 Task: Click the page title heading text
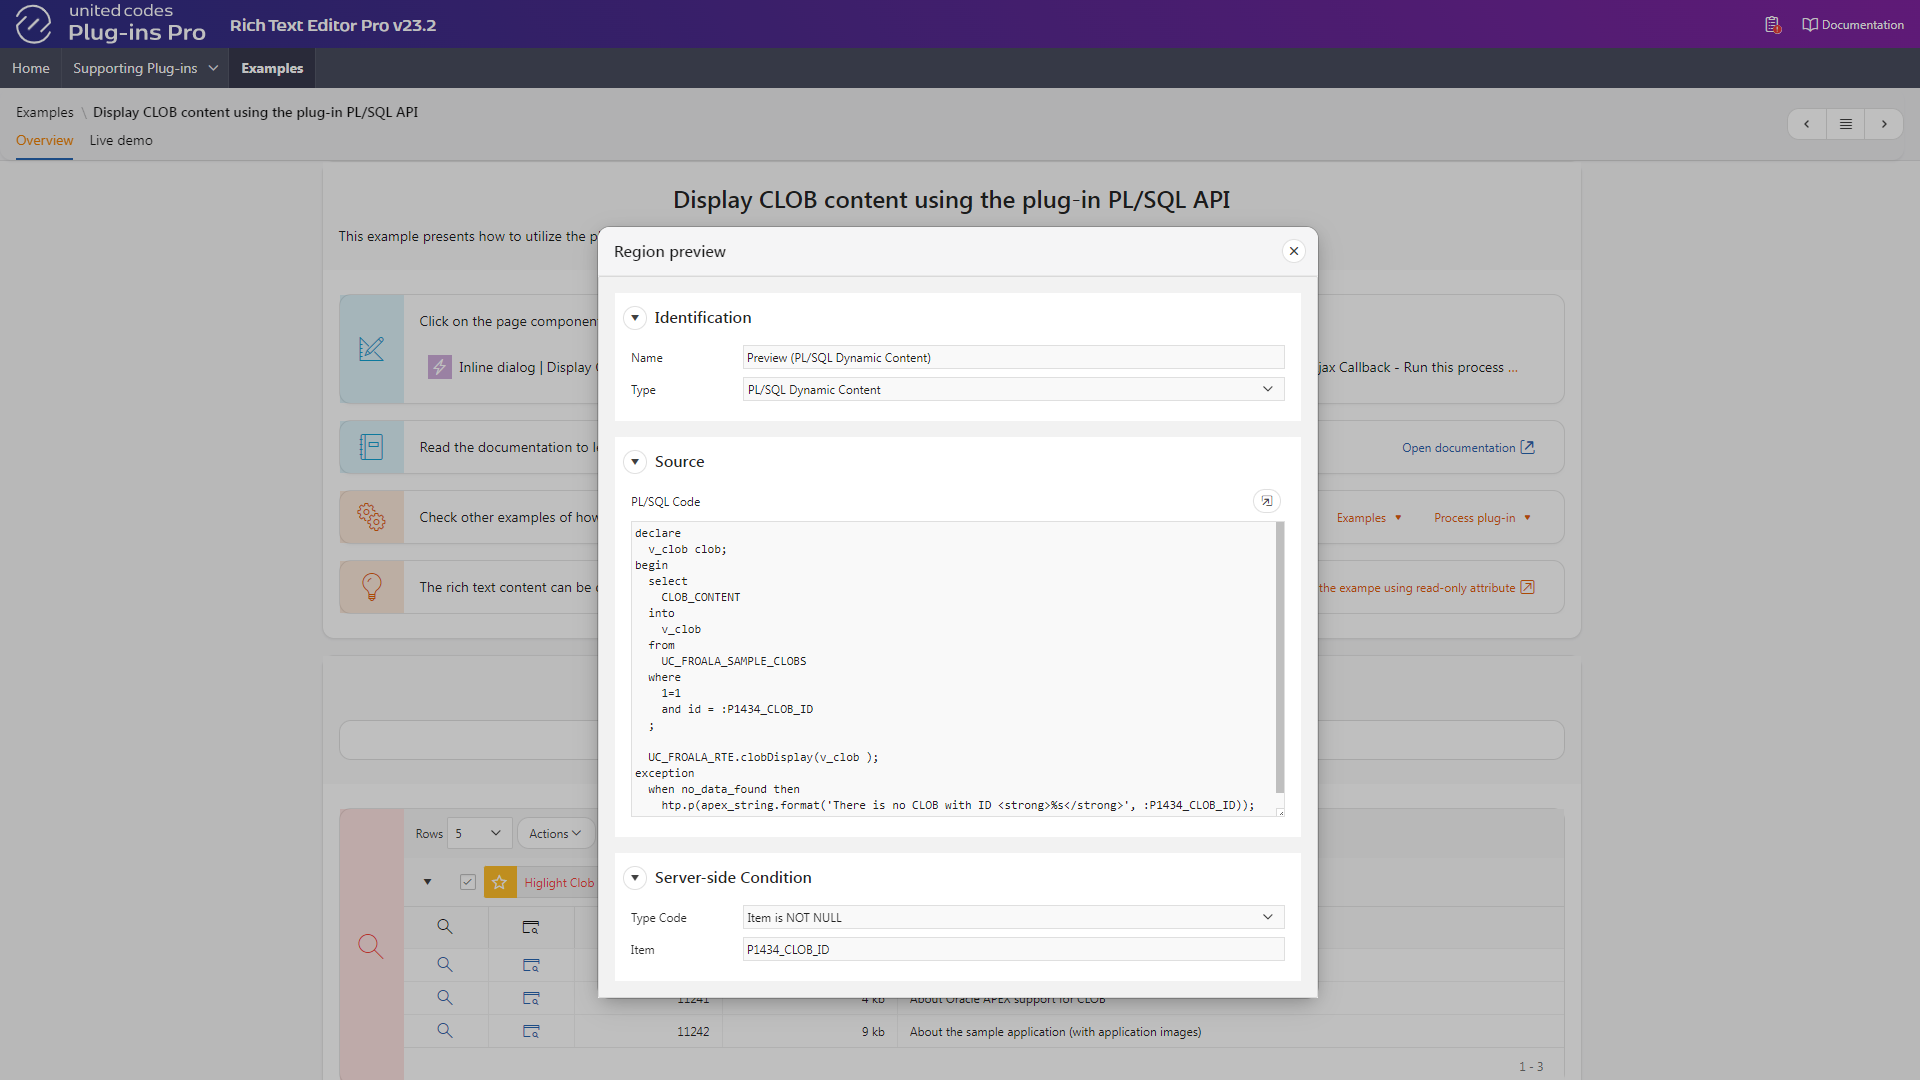pos(951,200)
